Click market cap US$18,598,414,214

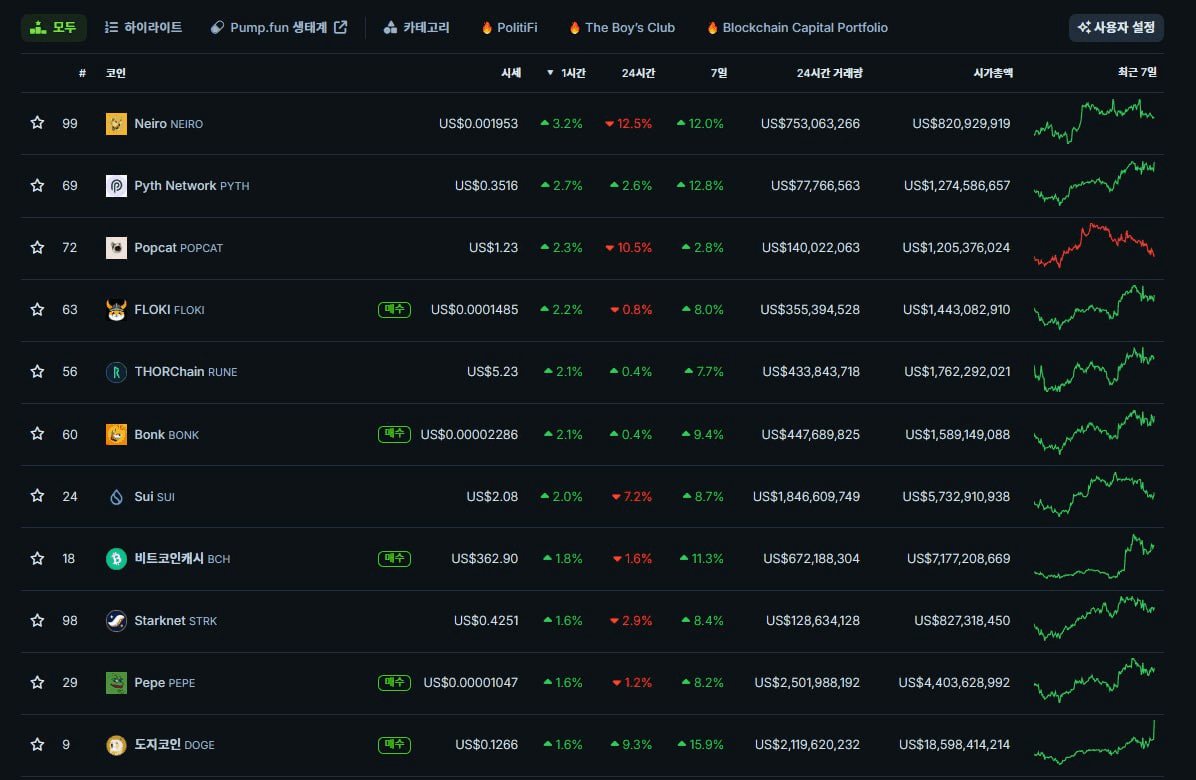954,745
